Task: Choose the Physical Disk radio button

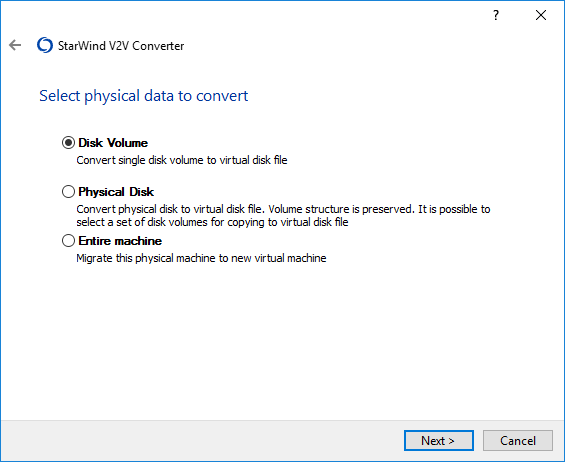Action: pyautogui.click(x=68, y=192)
